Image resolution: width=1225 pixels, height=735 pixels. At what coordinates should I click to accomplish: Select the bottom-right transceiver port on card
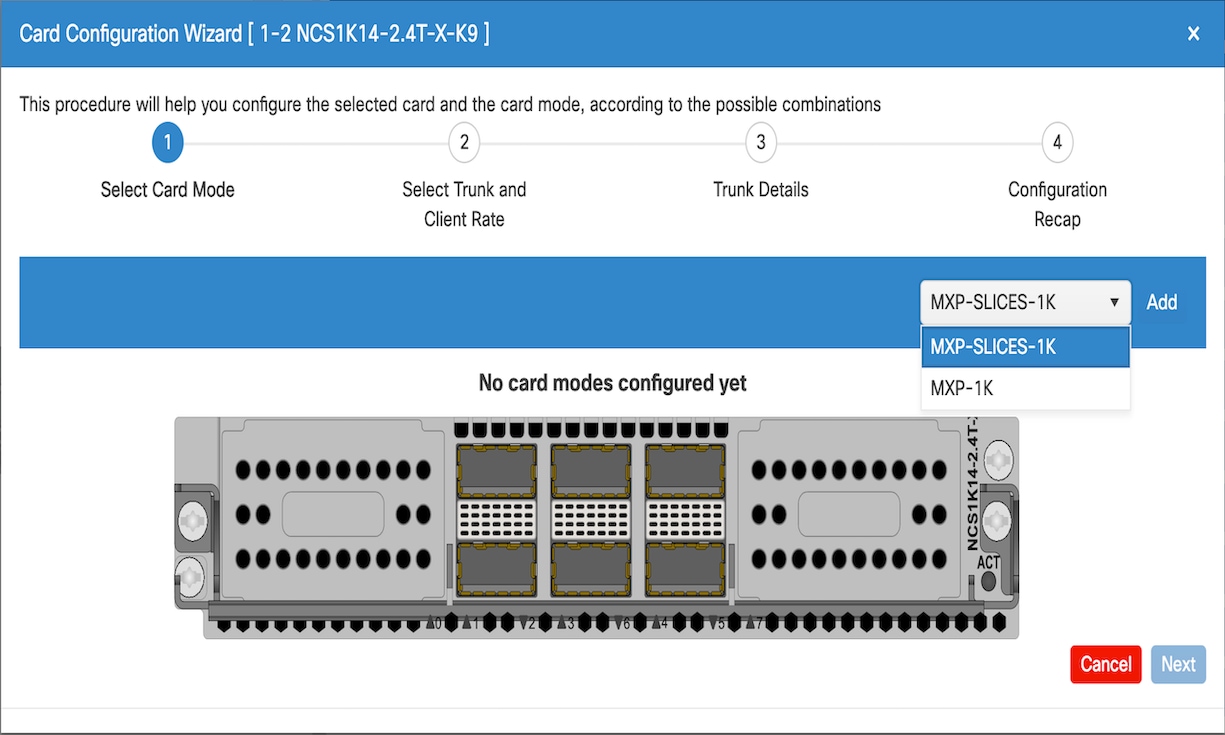coord(687,568)
